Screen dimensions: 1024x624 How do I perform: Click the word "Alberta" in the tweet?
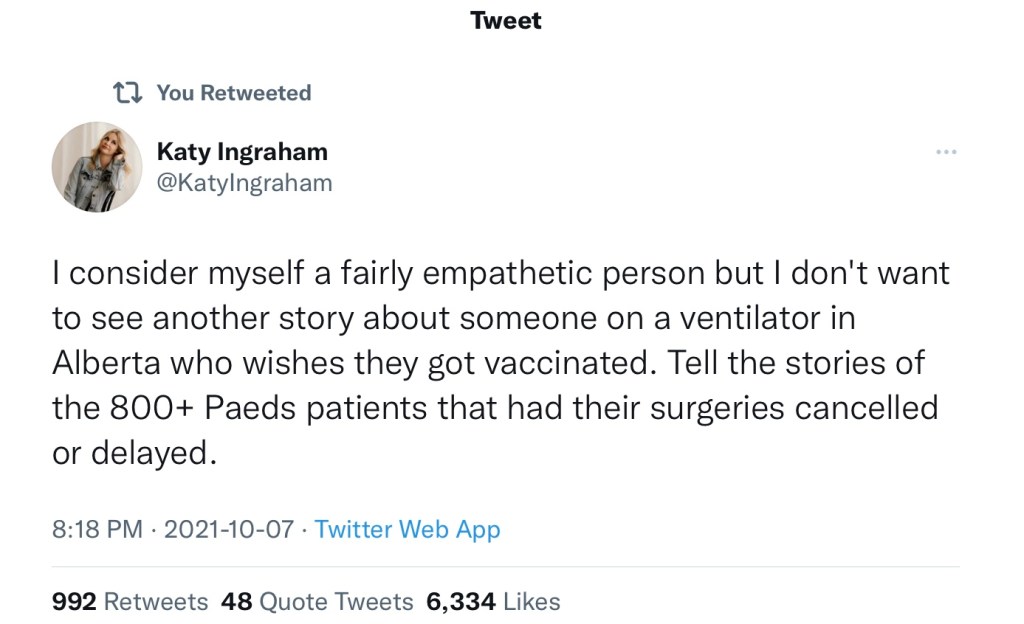(106, 362)
